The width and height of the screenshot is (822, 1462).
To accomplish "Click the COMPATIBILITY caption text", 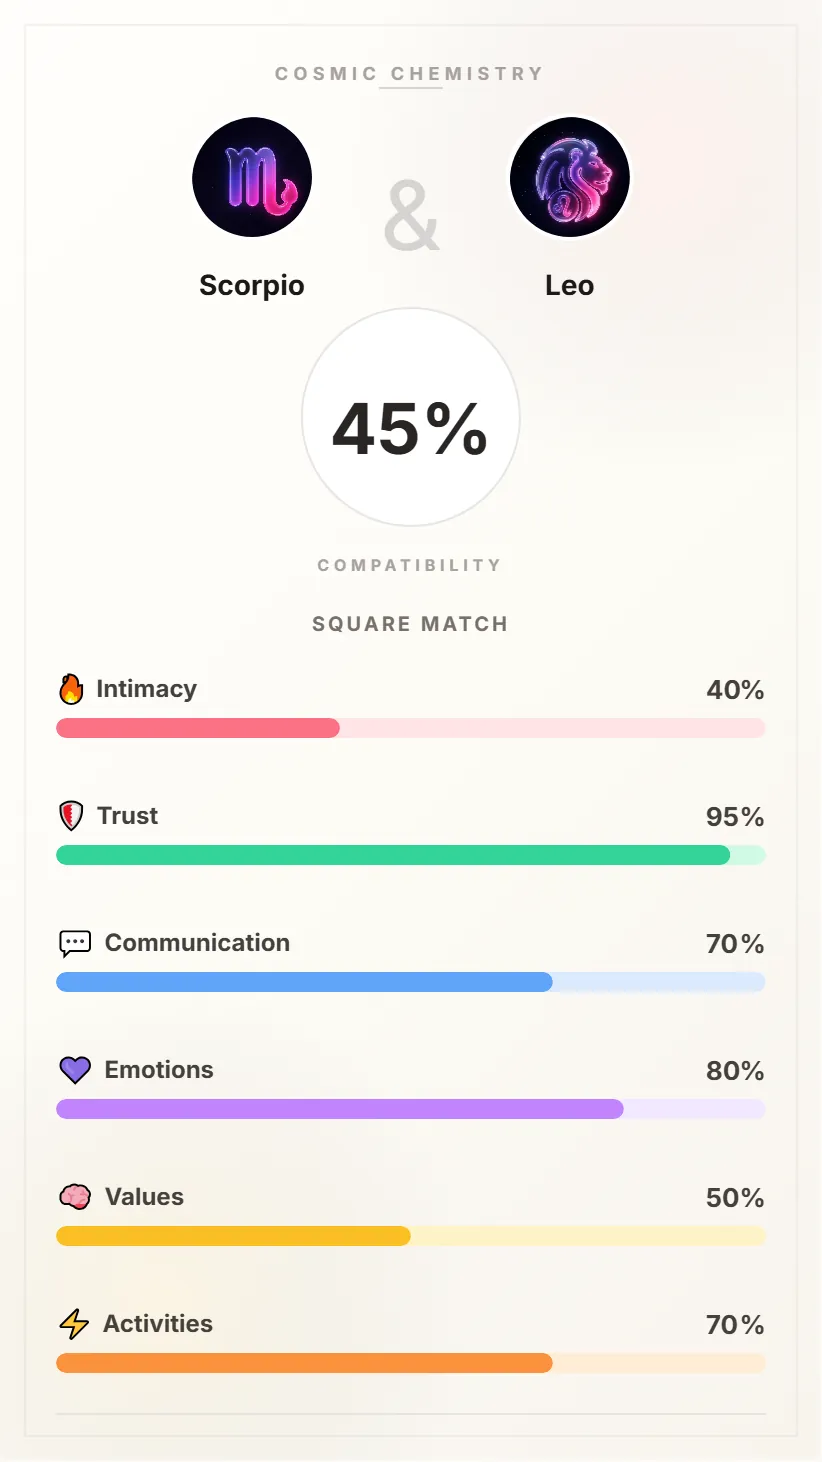I will point(410,565).
